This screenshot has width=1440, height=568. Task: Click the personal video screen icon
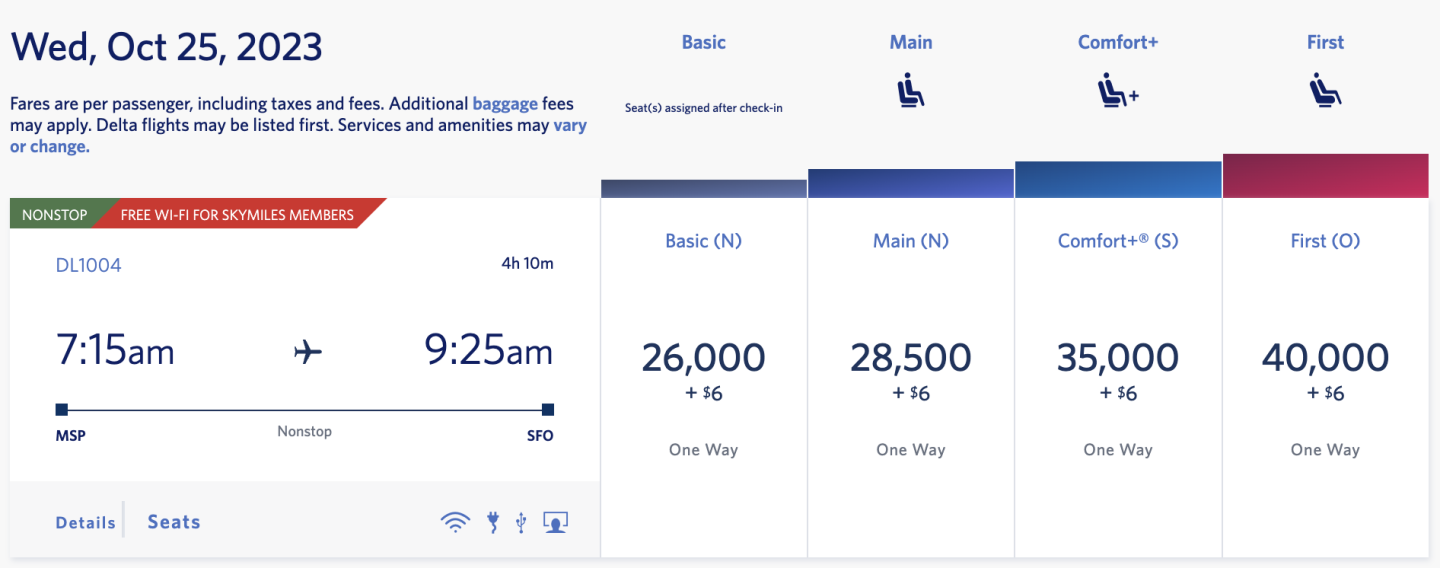tap(555, 521)
